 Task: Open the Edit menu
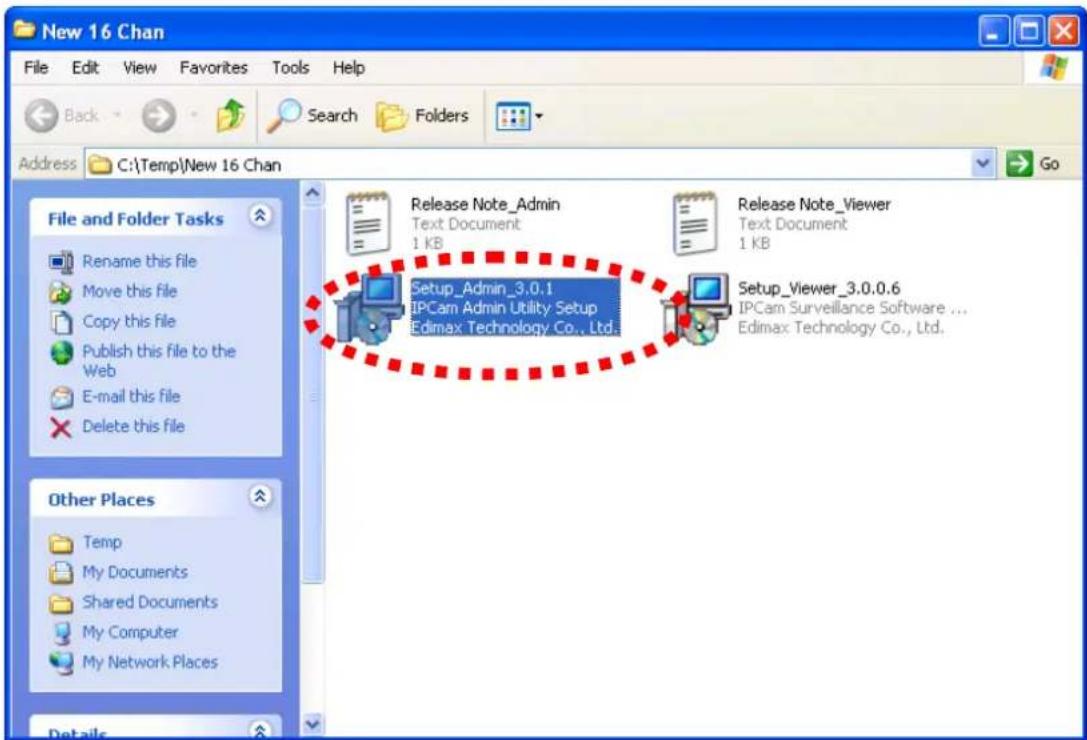(x=85, y=68)
